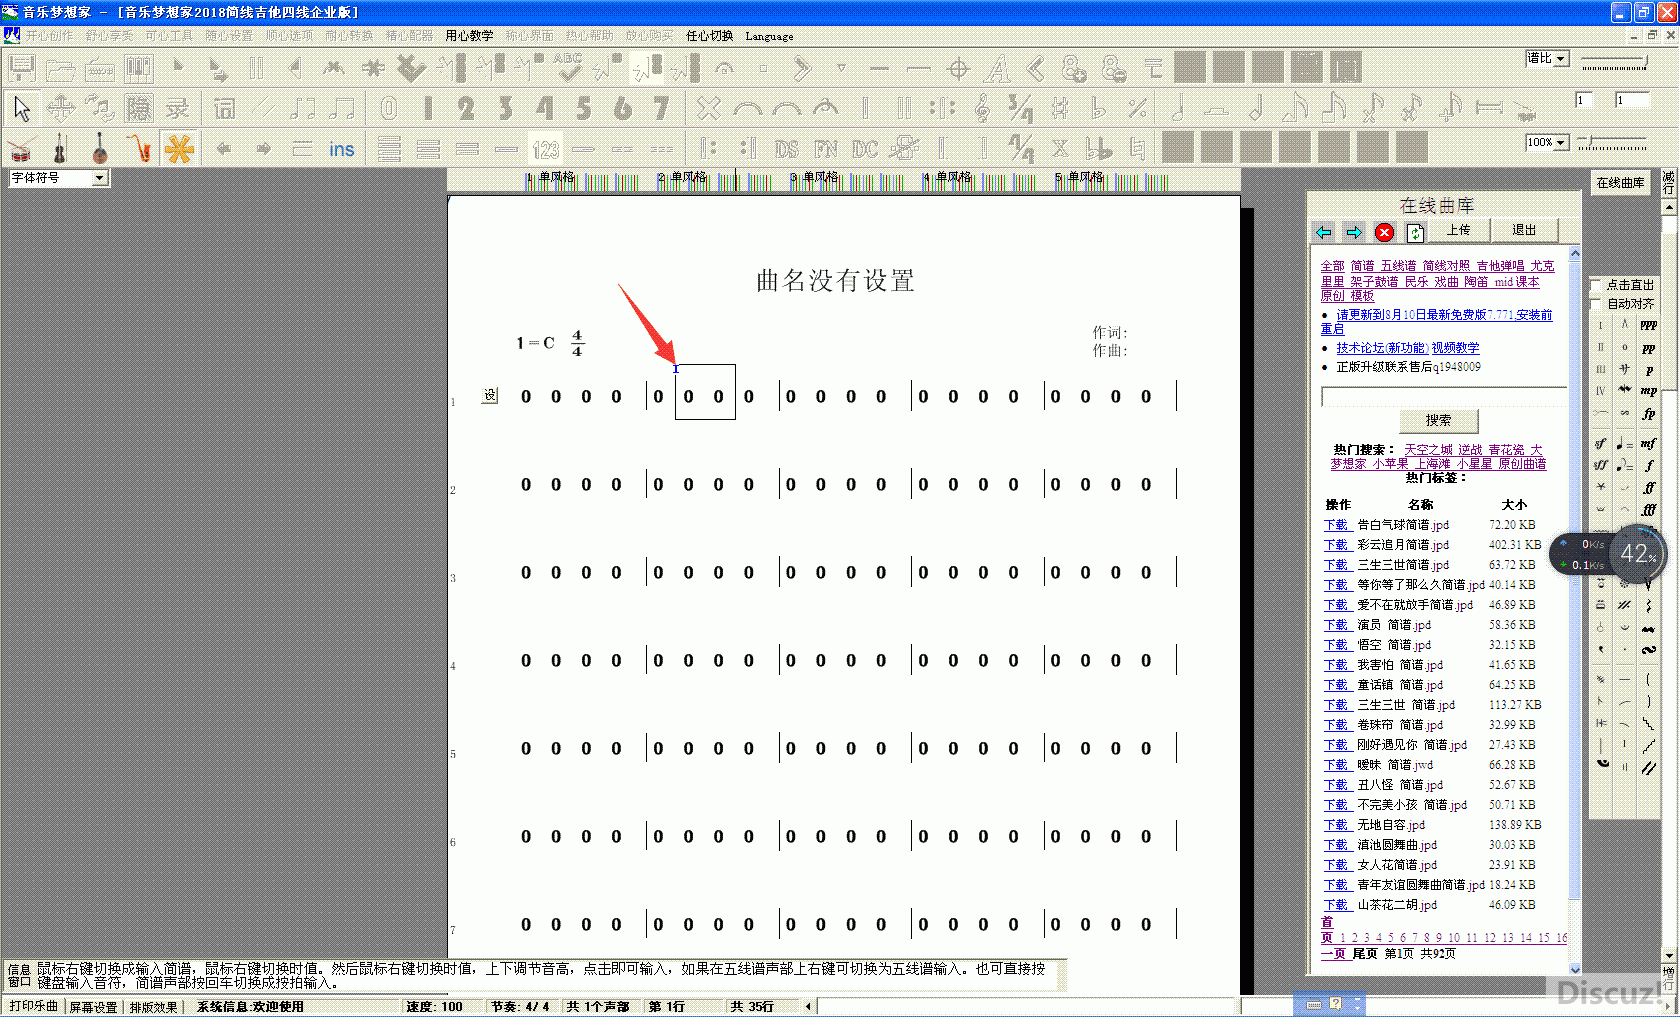
Task: Open the 开心创作 menu
Action: tap(49, 36)
